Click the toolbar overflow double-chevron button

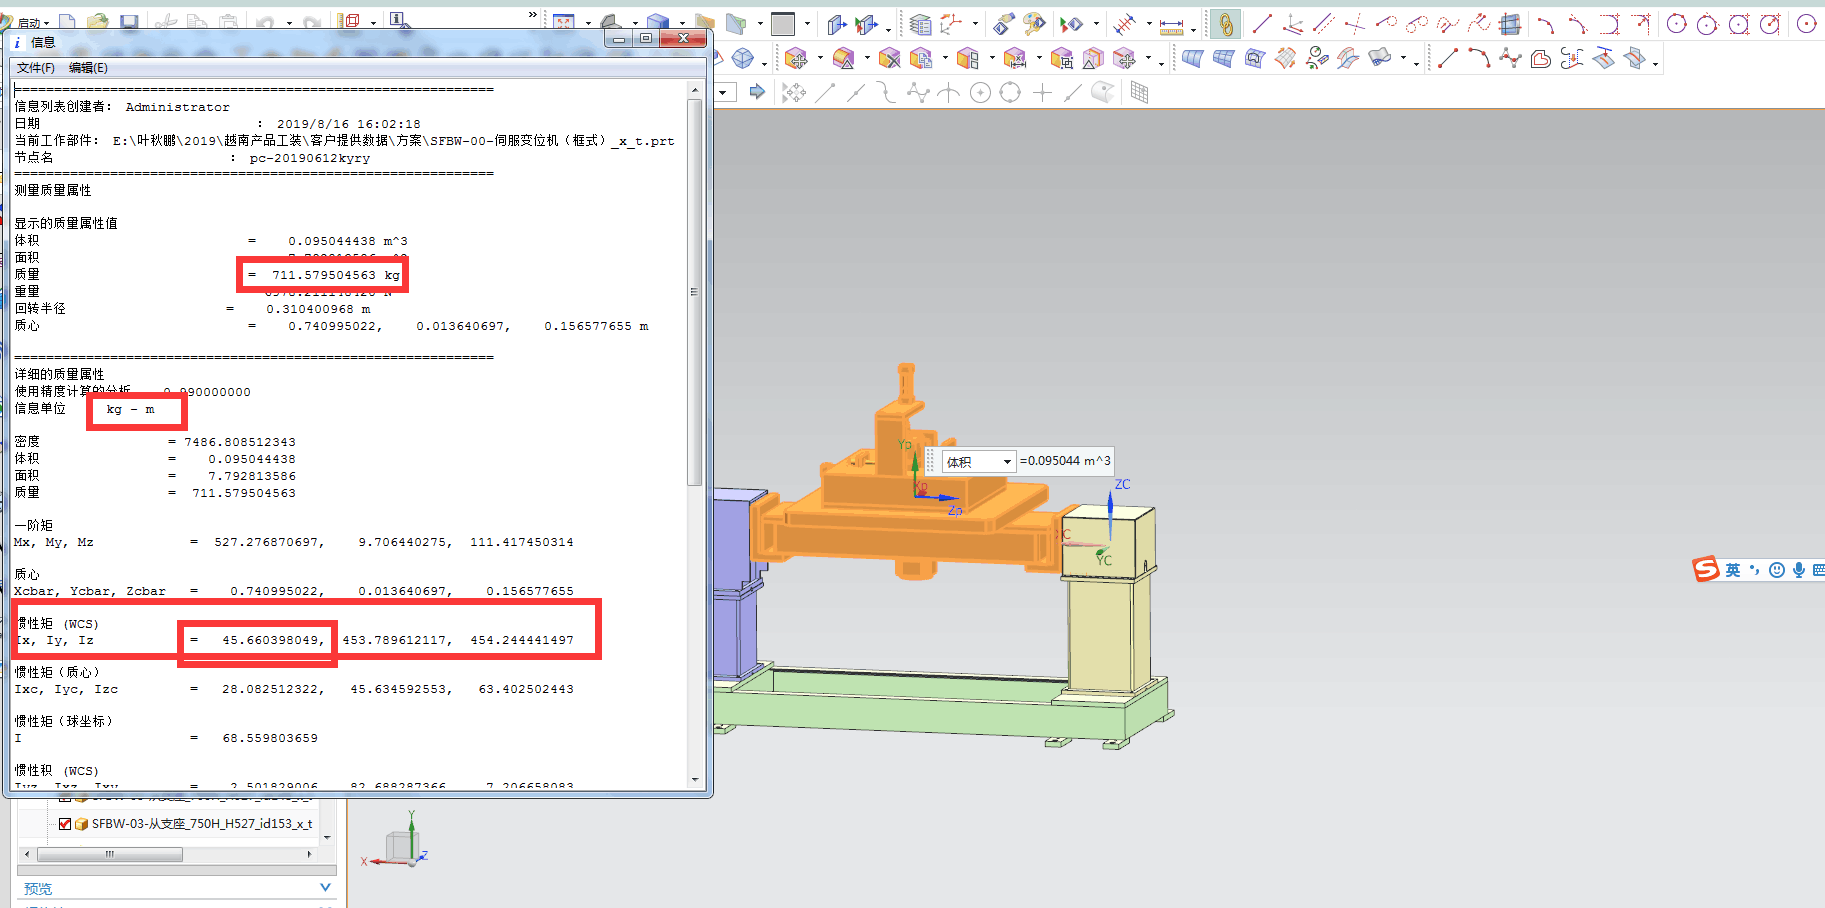[533, 15]
